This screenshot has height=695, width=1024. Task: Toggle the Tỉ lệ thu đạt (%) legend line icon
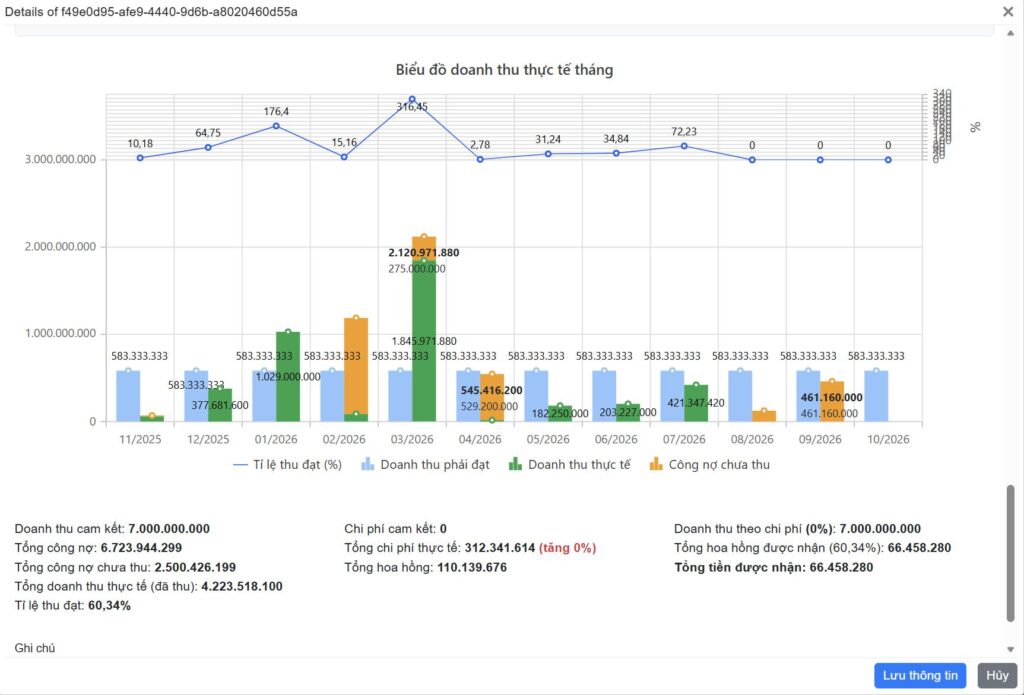(240, 465)
